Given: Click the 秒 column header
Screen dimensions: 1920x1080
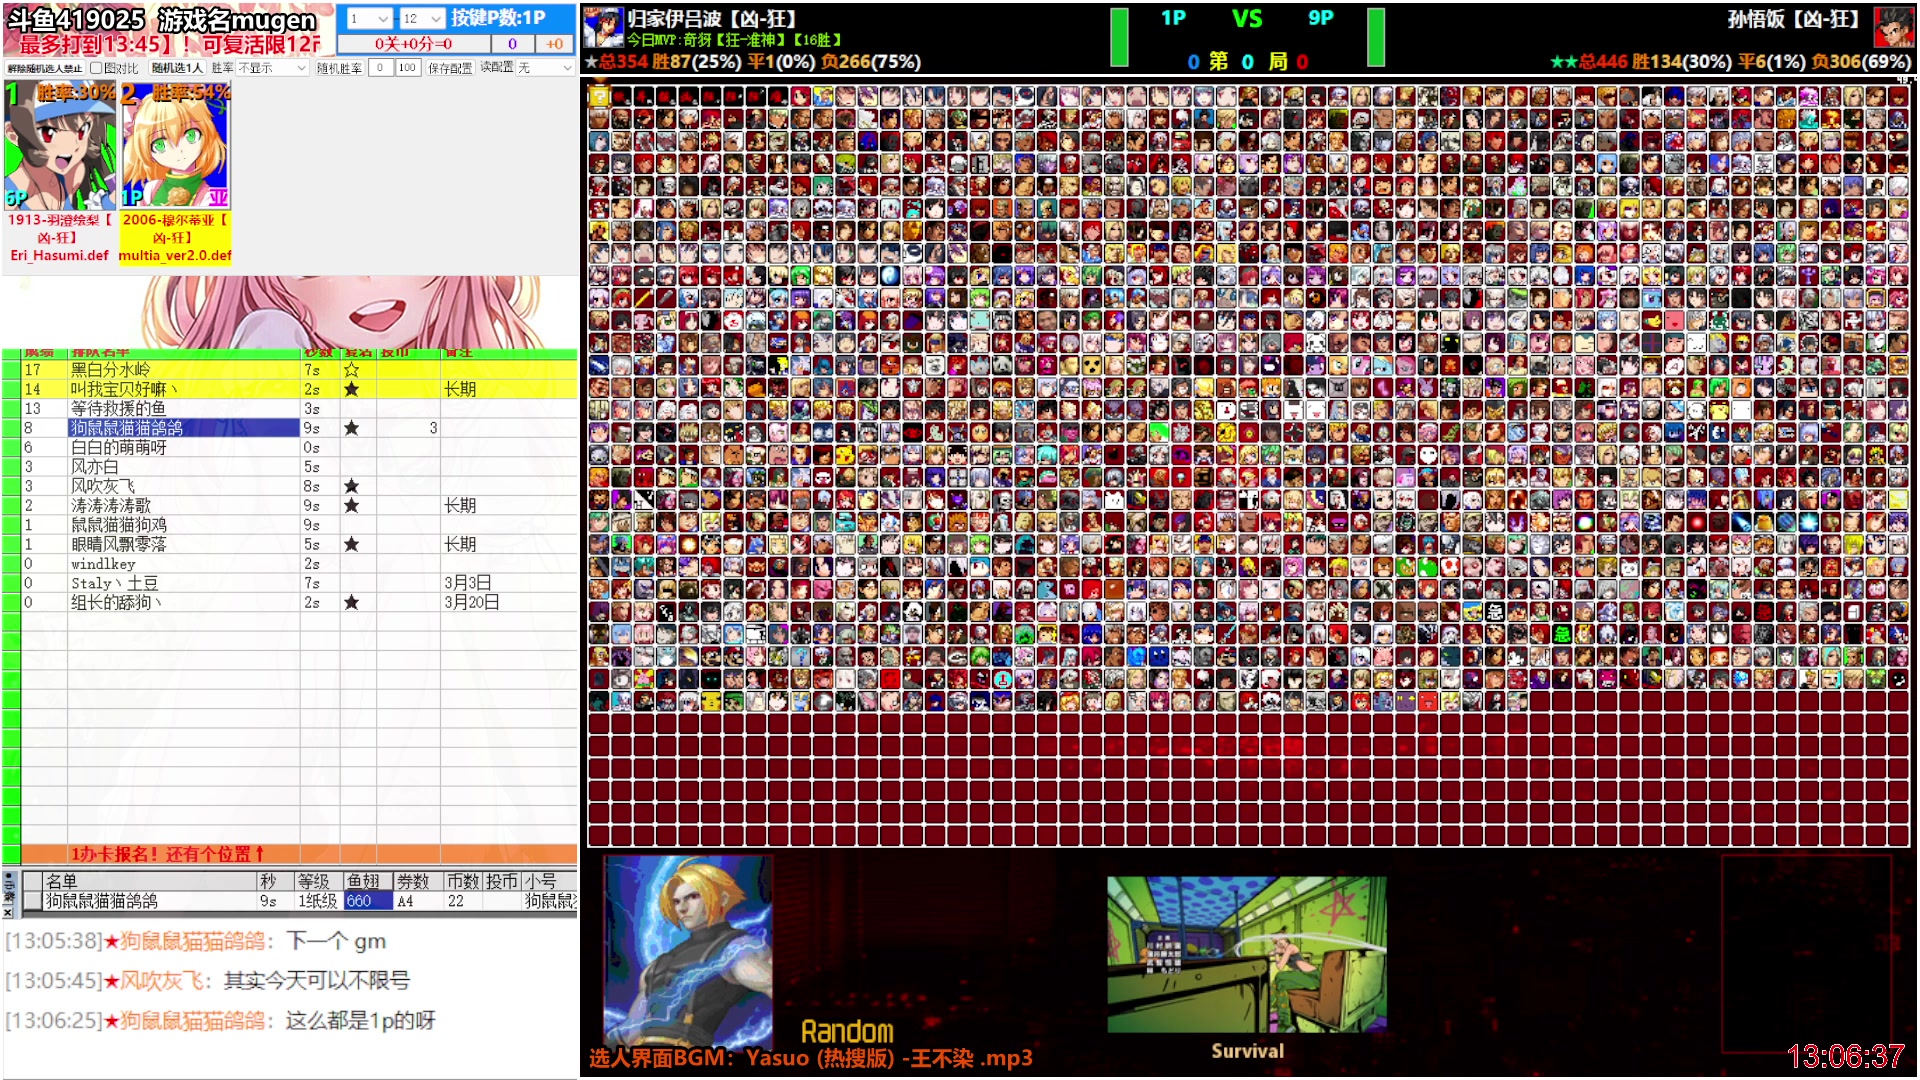Looking at the screenshot, I should pos(274,881).
